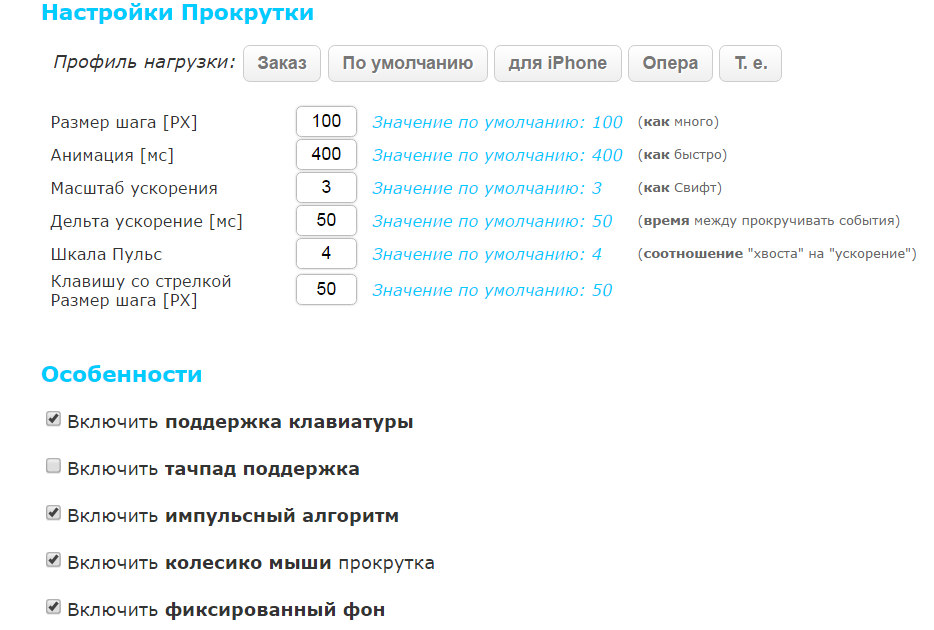Click the Размер шага [PX] input field
The height and width of the screenshot is (630, 934).
[326, 122]
